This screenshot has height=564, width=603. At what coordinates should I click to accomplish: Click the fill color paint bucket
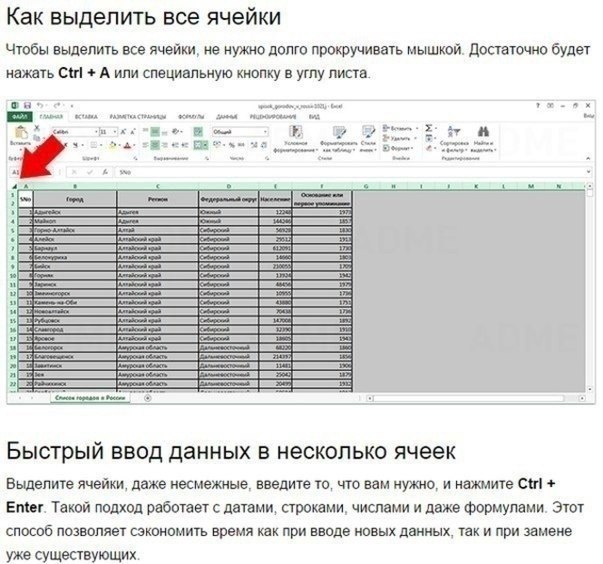coord(112,145)
